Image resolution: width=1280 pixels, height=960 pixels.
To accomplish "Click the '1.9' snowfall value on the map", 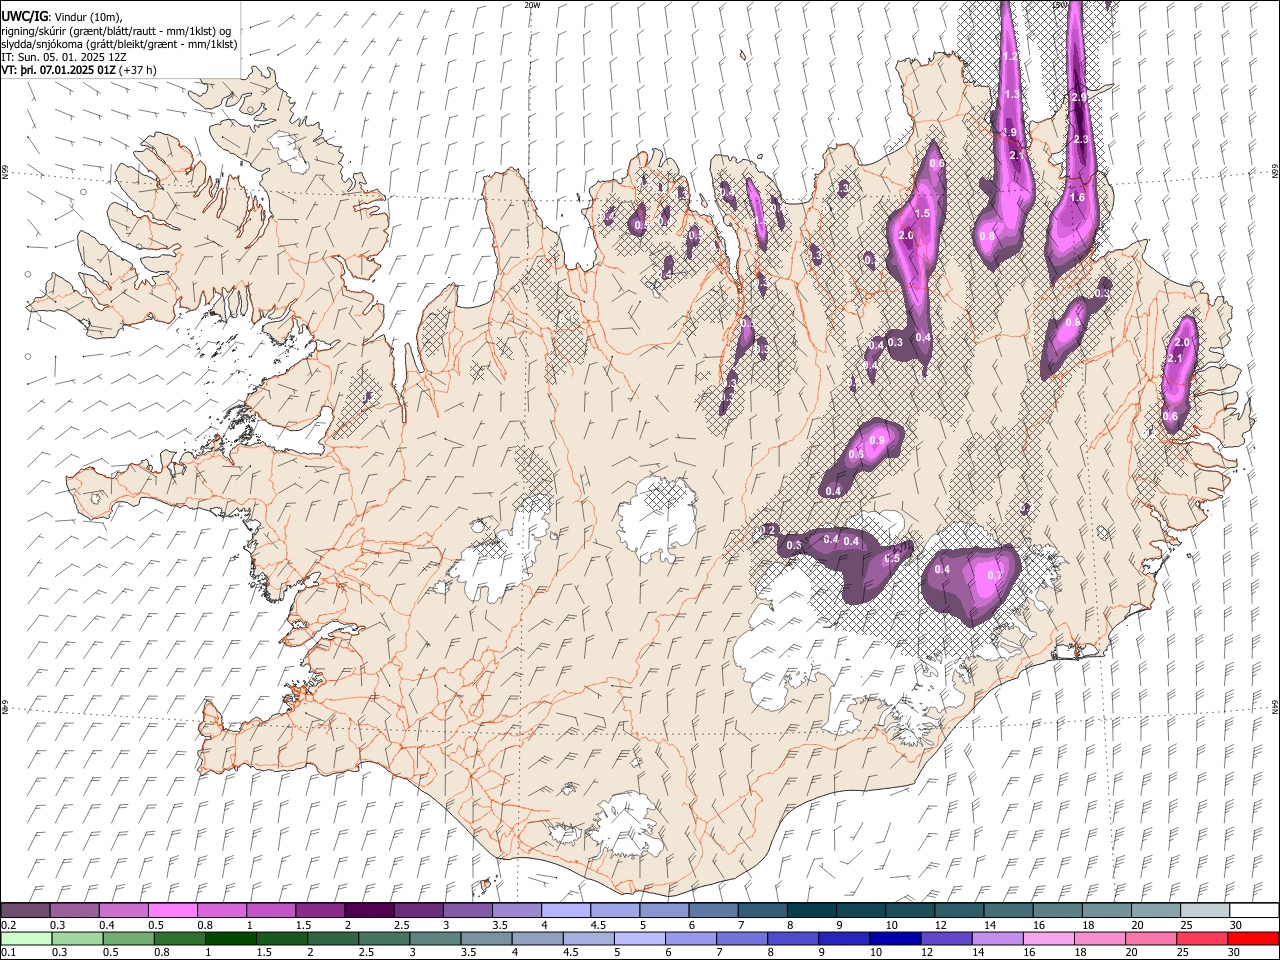I will pyautogui.click(x=1009, y=132).
